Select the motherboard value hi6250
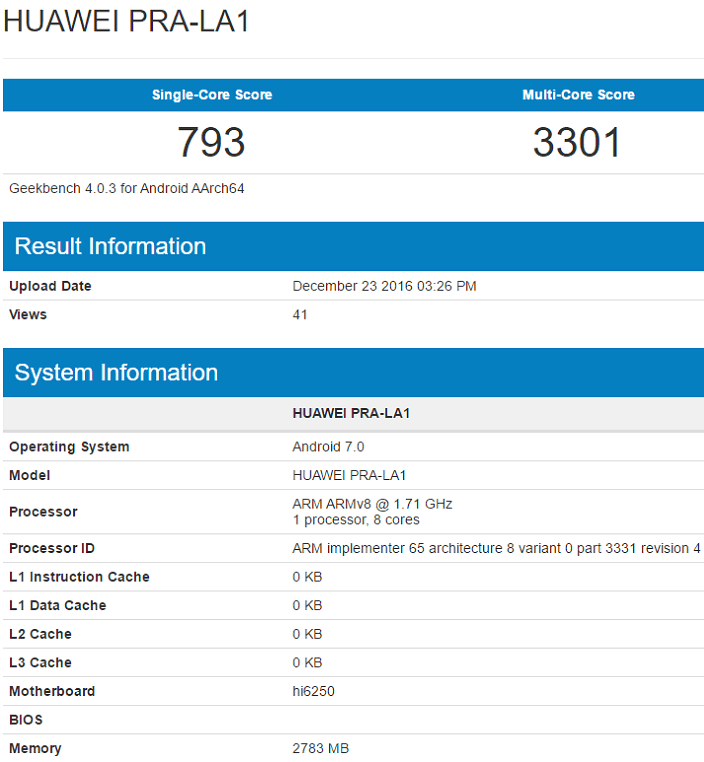The image size is (704, 762). pos(313,692)
